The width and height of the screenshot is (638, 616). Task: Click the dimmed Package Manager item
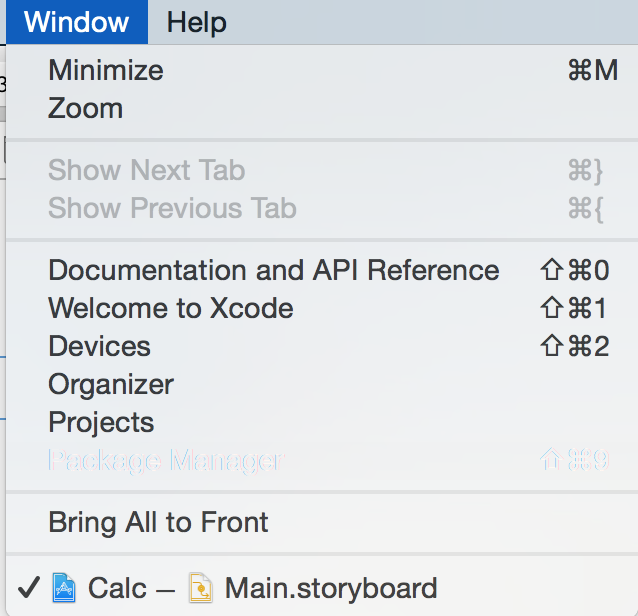[x=165, y=460]
